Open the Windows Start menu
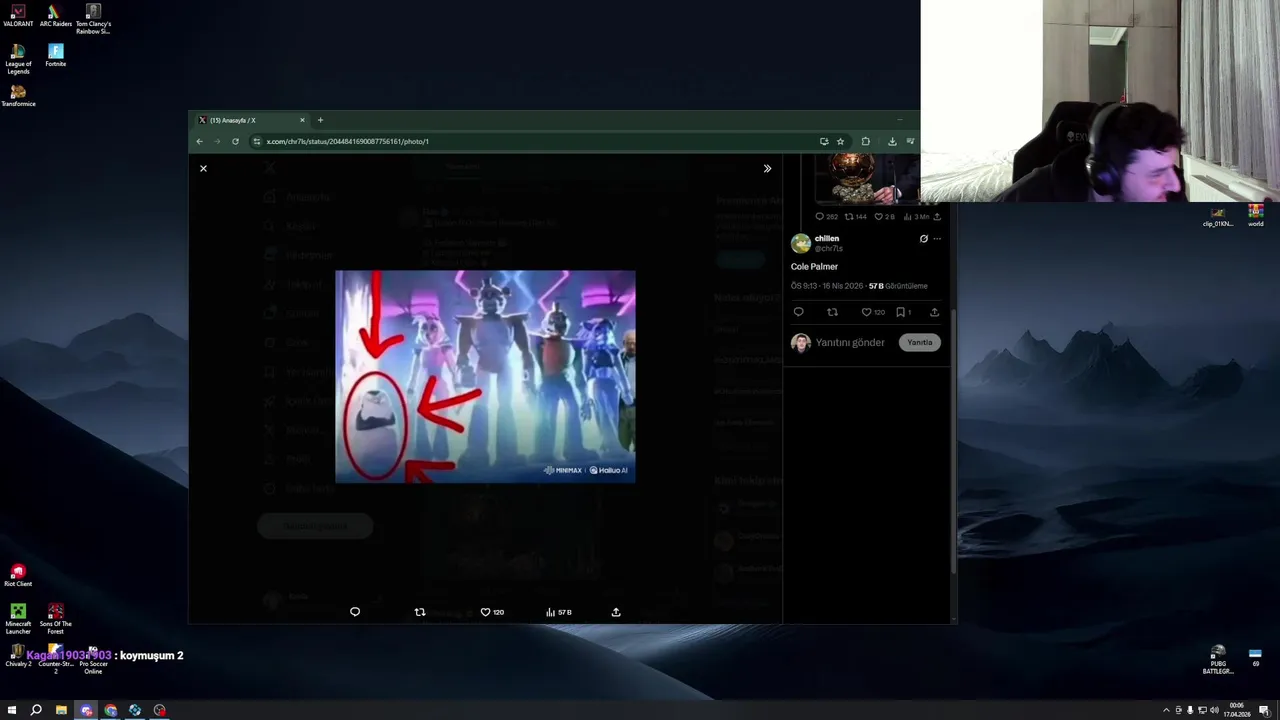 12,710
